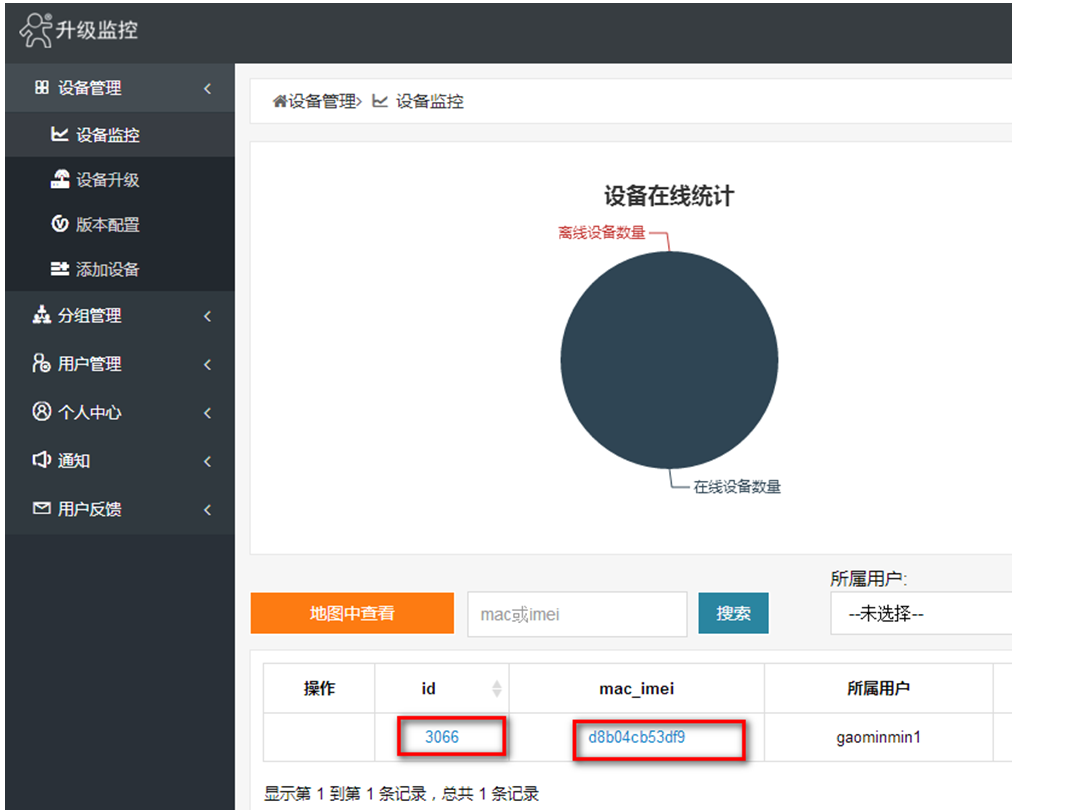Click the 用户管理 user icon
Screen dimensions: 1066x810
pyautogui.click(x=41, y=364)
